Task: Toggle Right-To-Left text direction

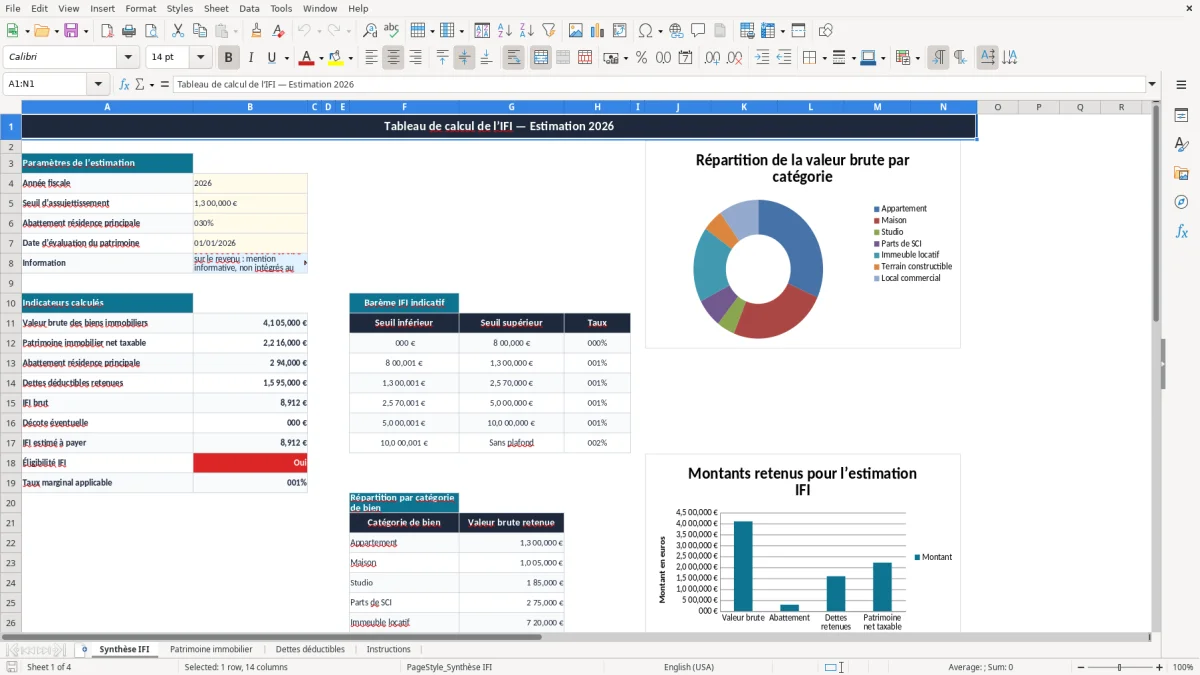Action: click(x=960, y=58)
